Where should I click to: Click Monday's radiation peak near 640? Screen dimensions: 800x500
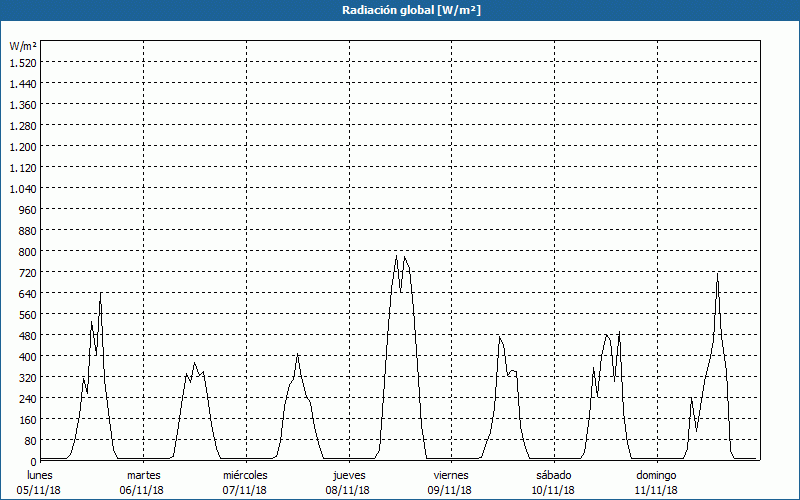(101, 293)
